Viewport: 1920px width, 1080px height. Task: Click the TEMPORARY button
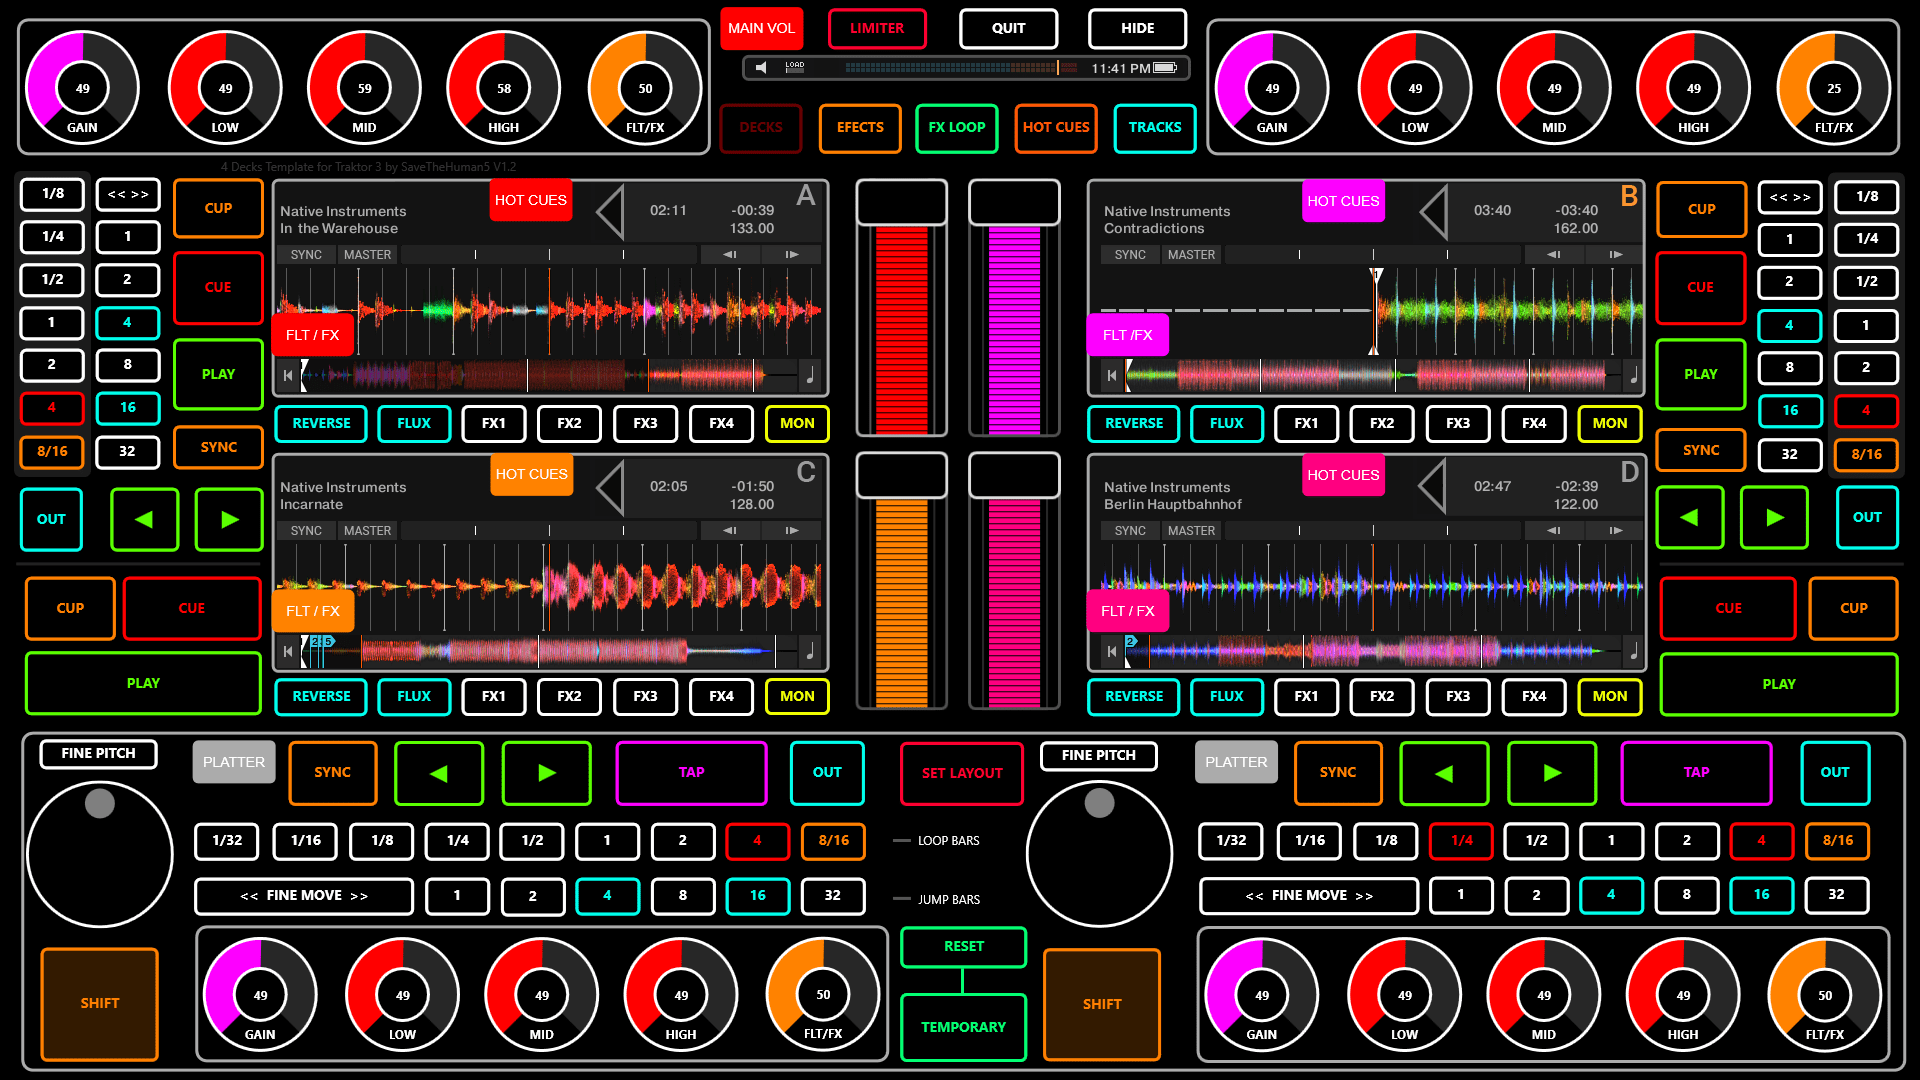tap(963, 1027)
